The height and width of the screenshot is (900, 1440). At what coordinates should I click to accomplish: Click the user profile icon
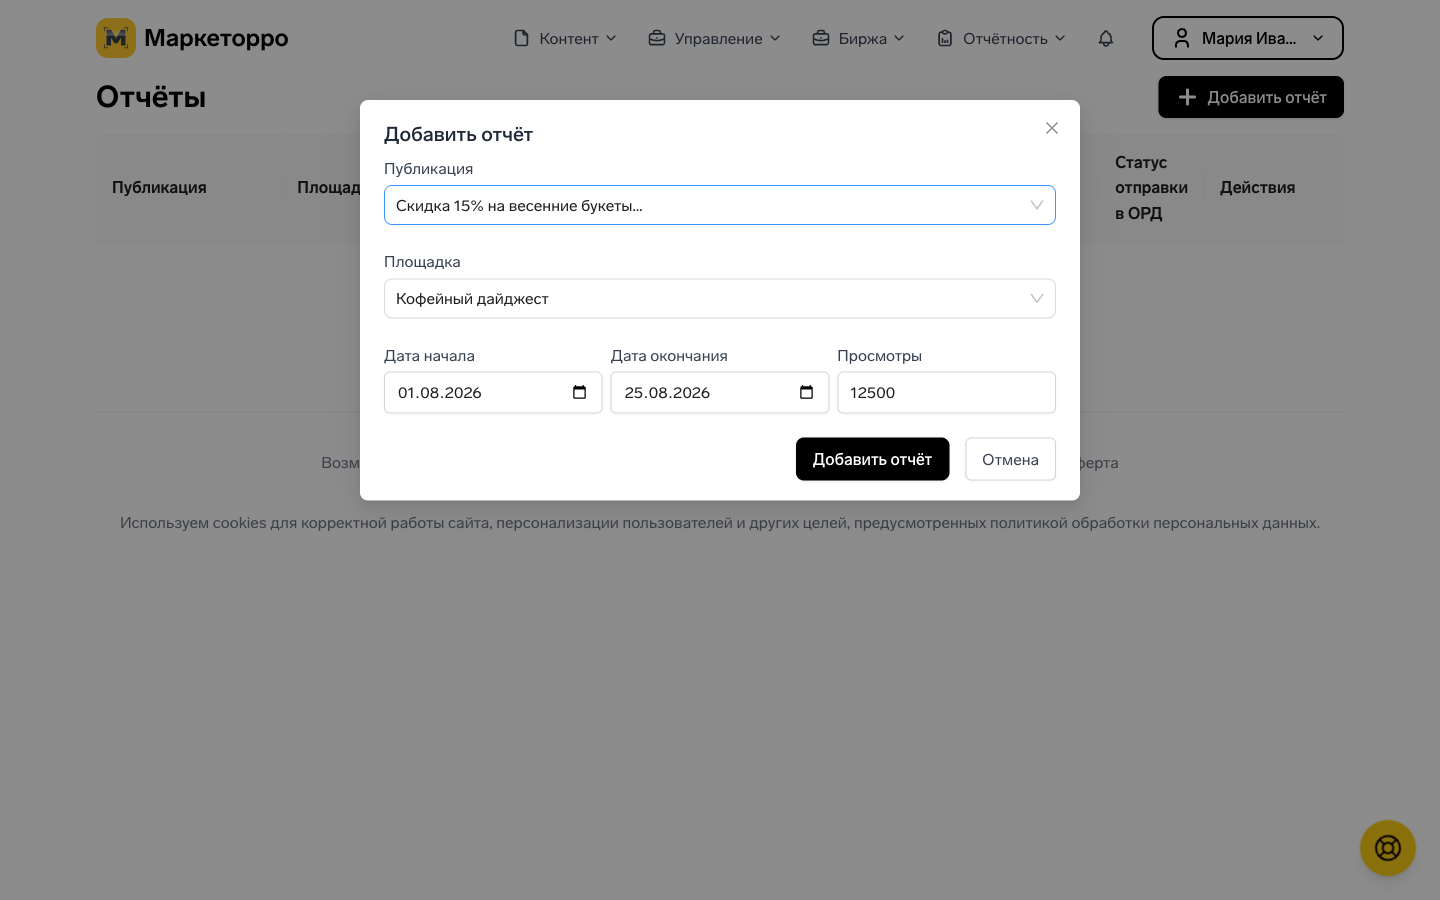[1182, 38]
